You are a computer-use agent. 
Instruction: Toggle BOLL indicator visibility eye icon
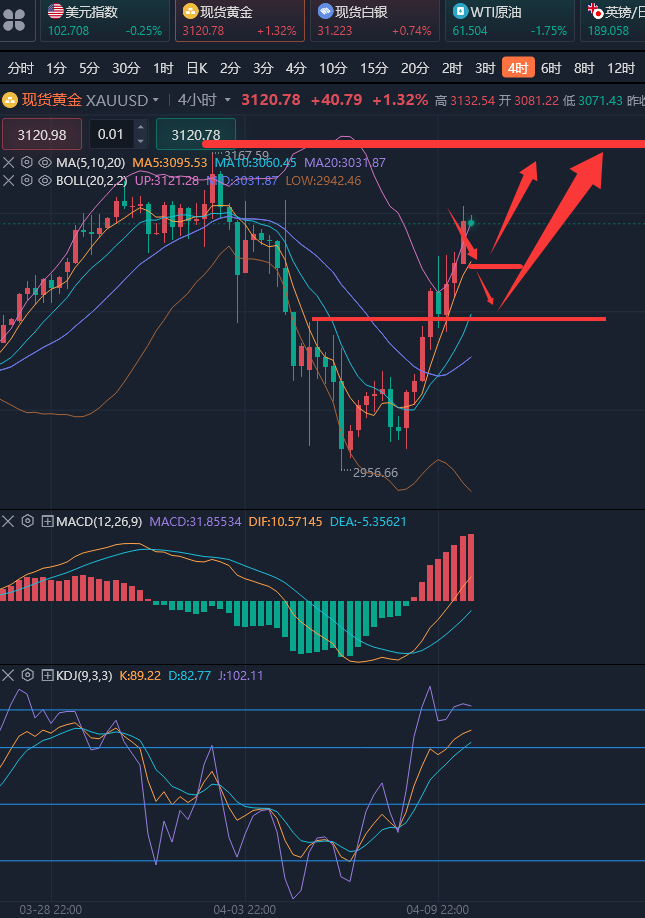(x=44, y=180)
